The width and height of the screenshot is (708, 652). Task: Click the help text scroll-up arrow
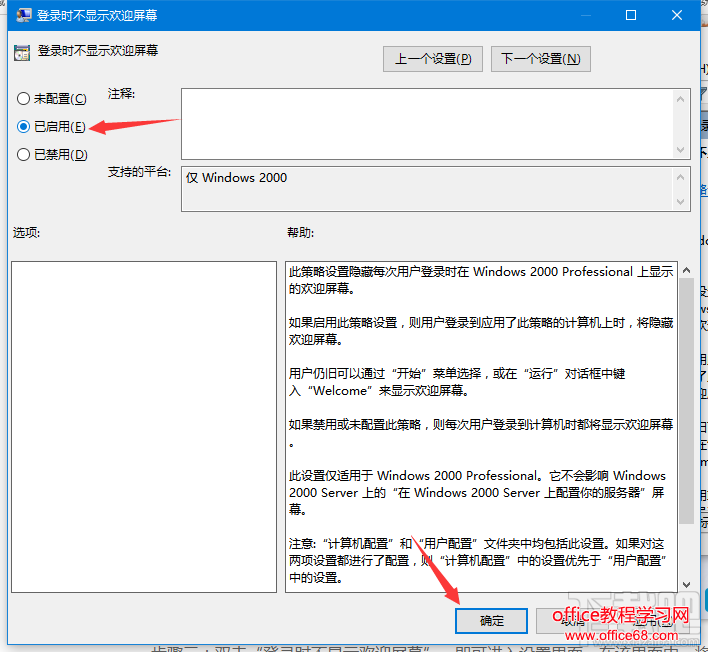[x=686, y=270]
